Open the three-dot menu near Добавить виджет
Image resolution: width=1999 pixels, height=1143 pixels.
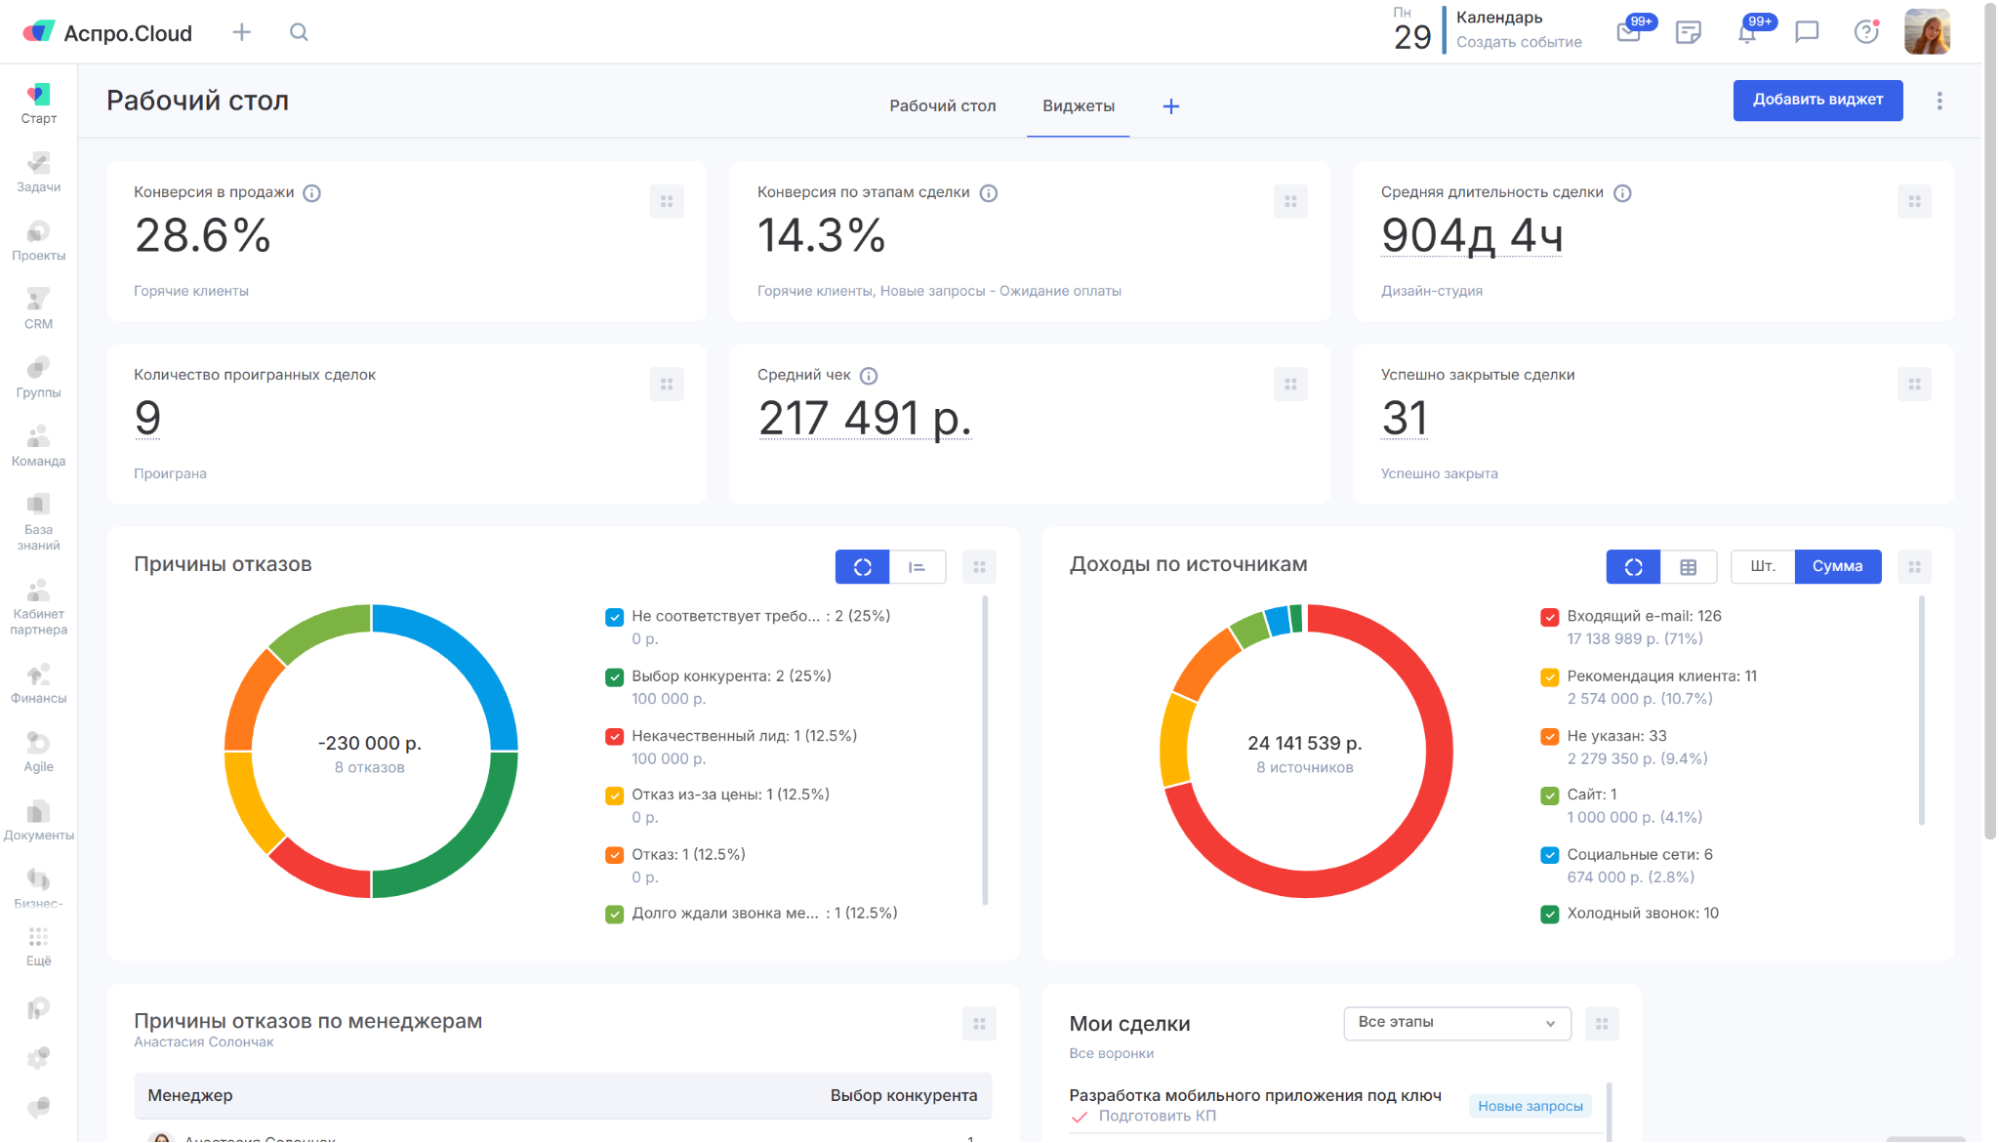point(1939,101)
